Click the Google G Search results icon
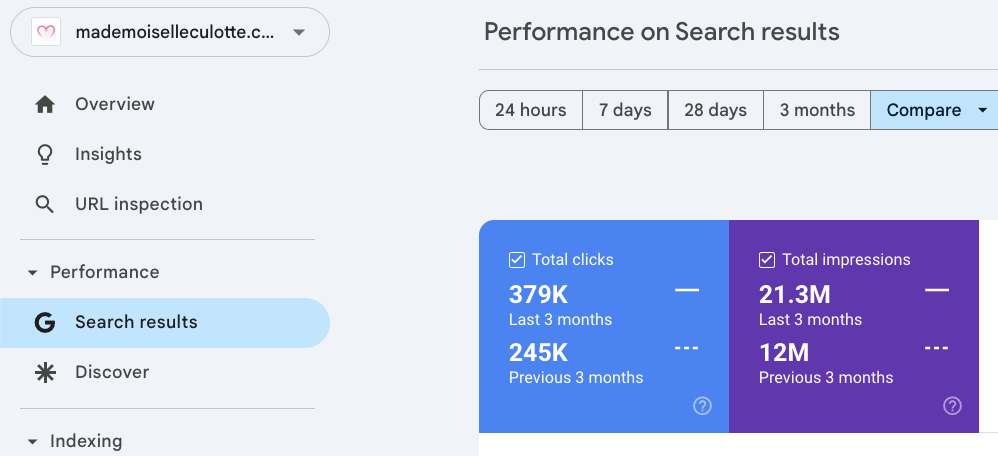This screenshot has height=456, width=998. (44, 322)
